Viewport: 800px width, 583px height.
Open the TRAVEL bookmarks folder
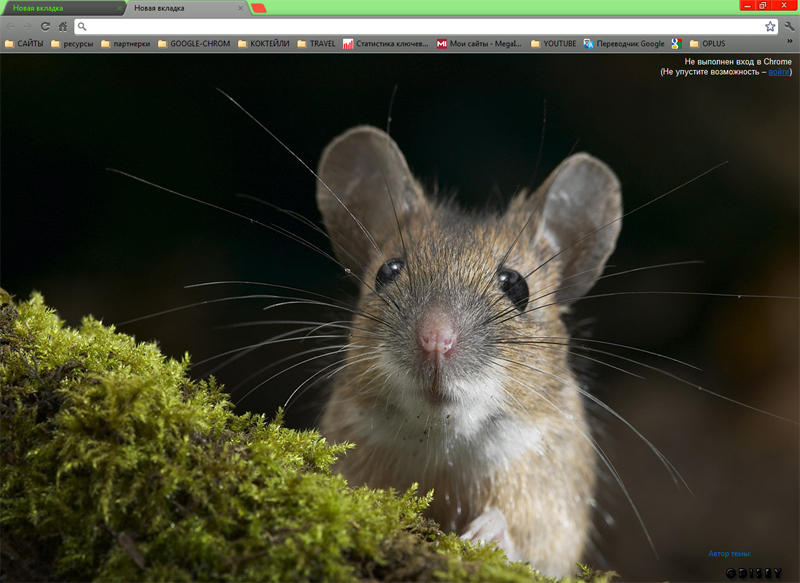[x=316, y=44]
